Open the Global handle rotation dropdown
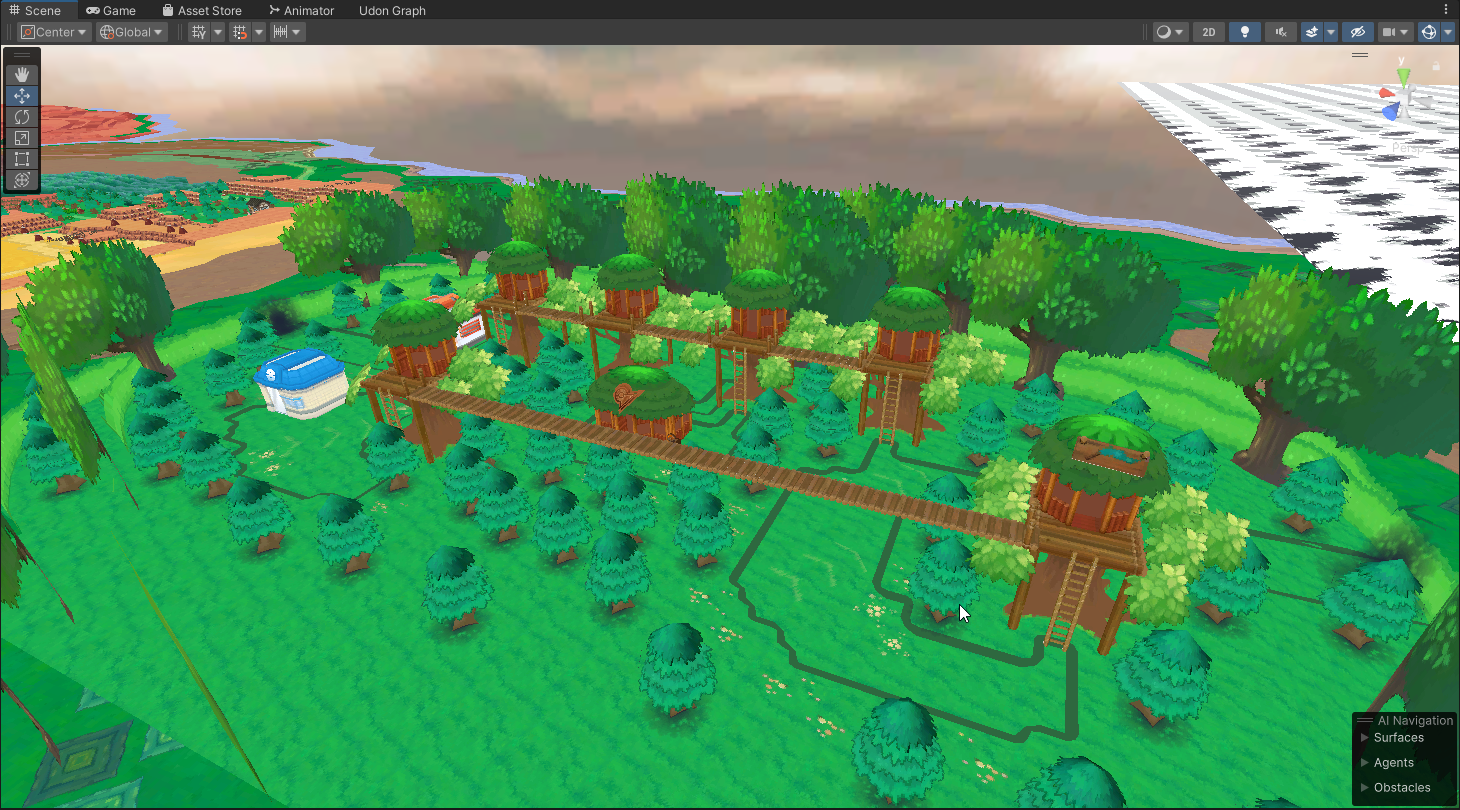1460x810 pixels. click(x=131, y=32)
